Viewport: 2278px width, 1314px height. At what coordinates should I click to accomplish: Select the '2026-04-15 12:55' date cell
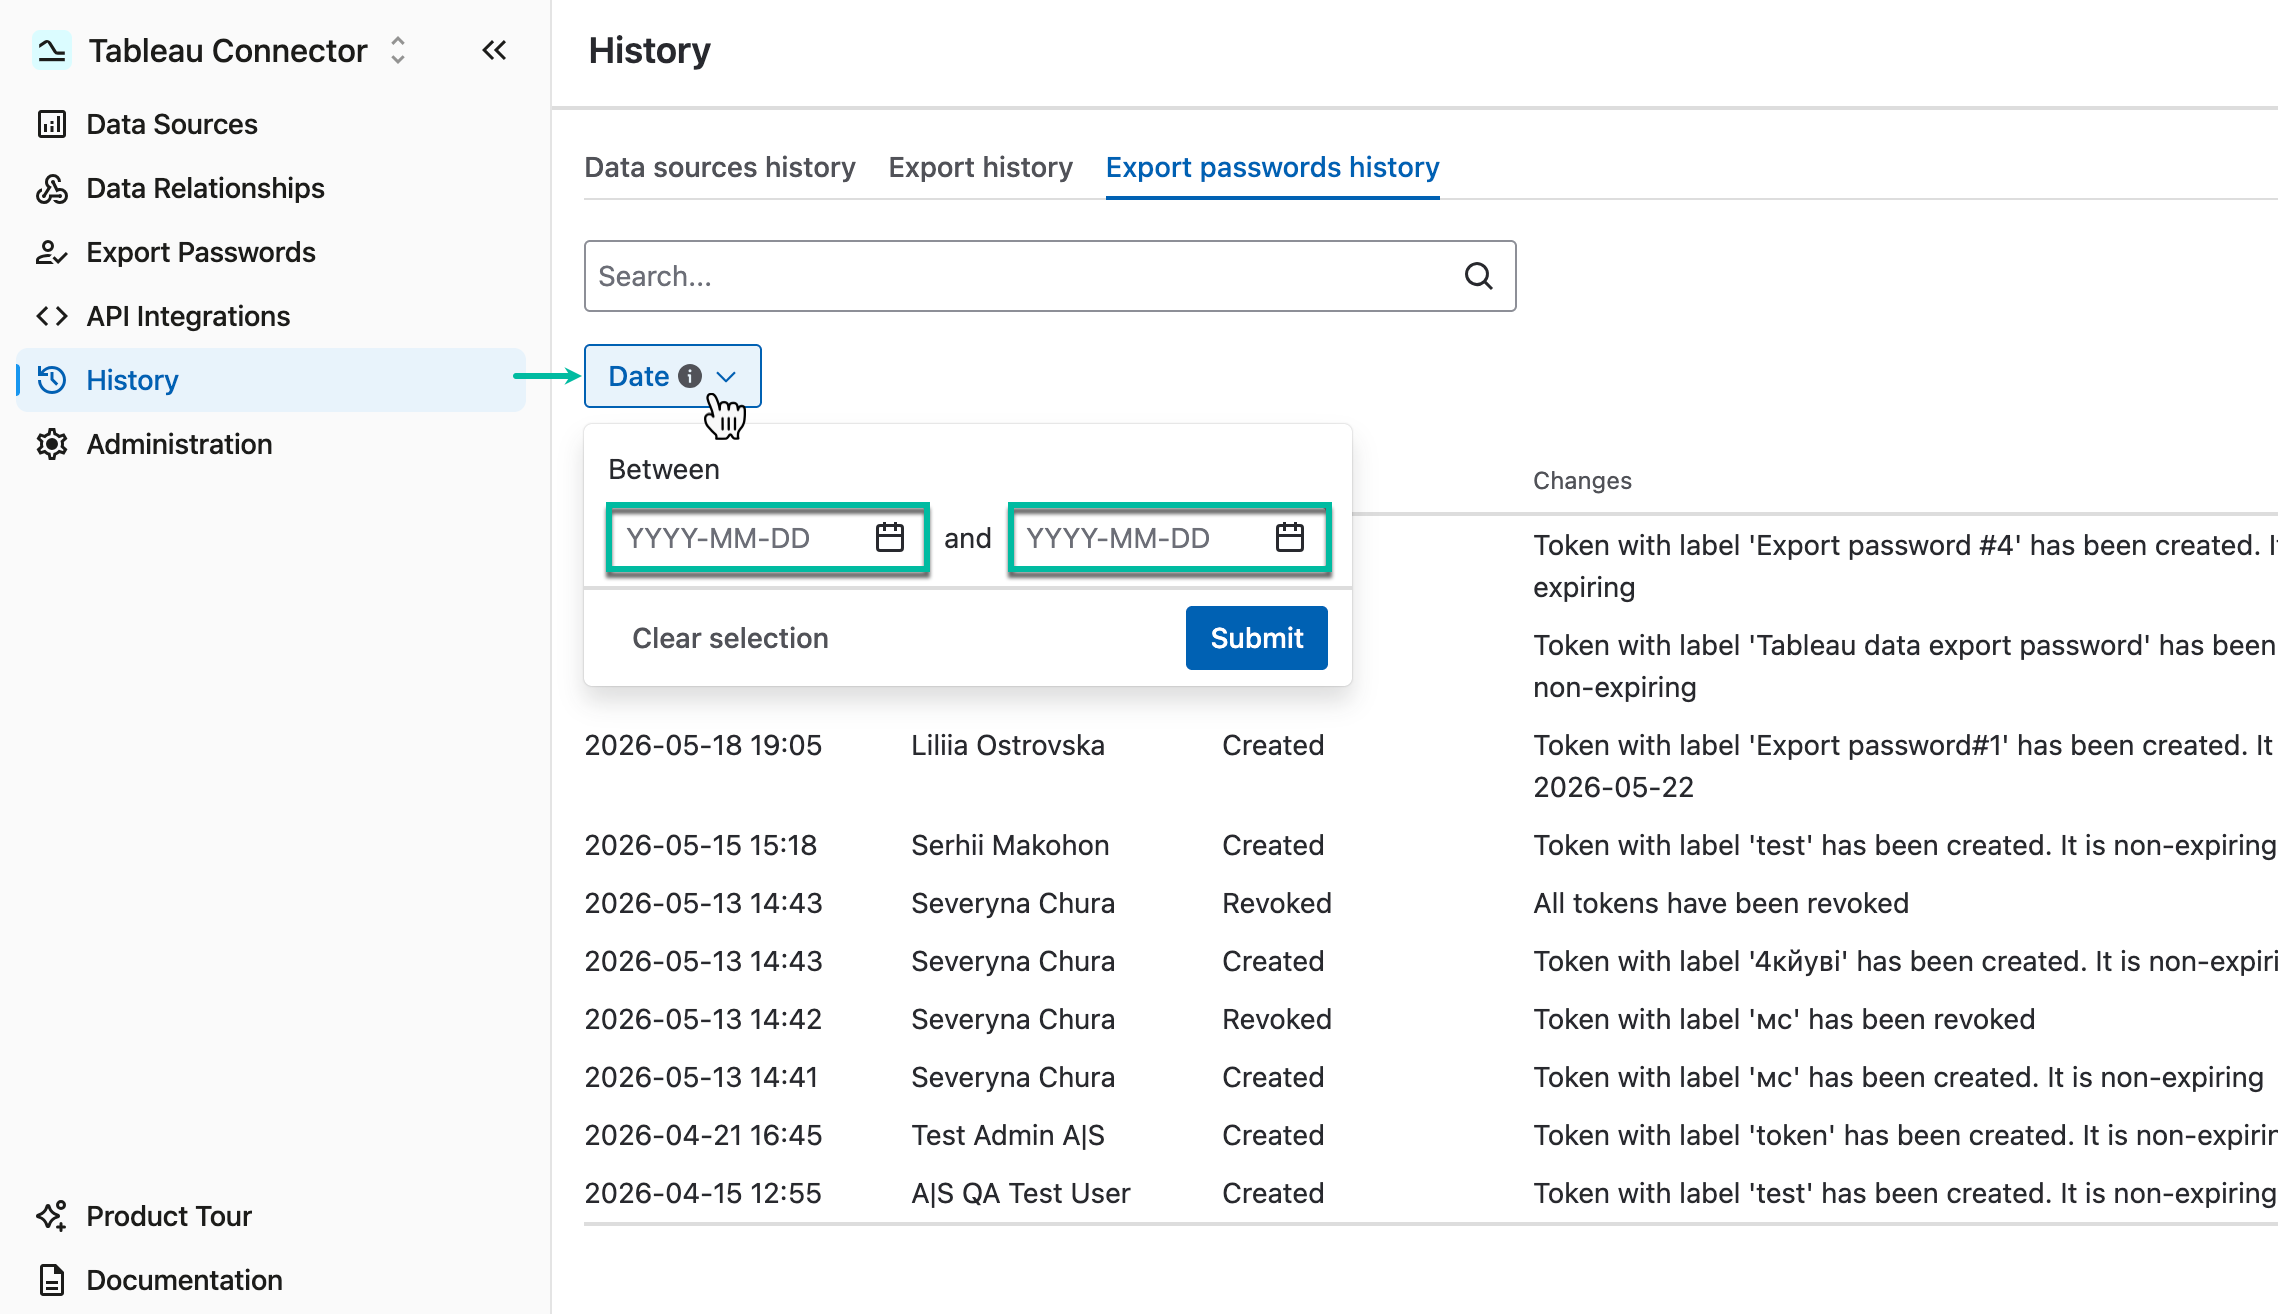703,1193
